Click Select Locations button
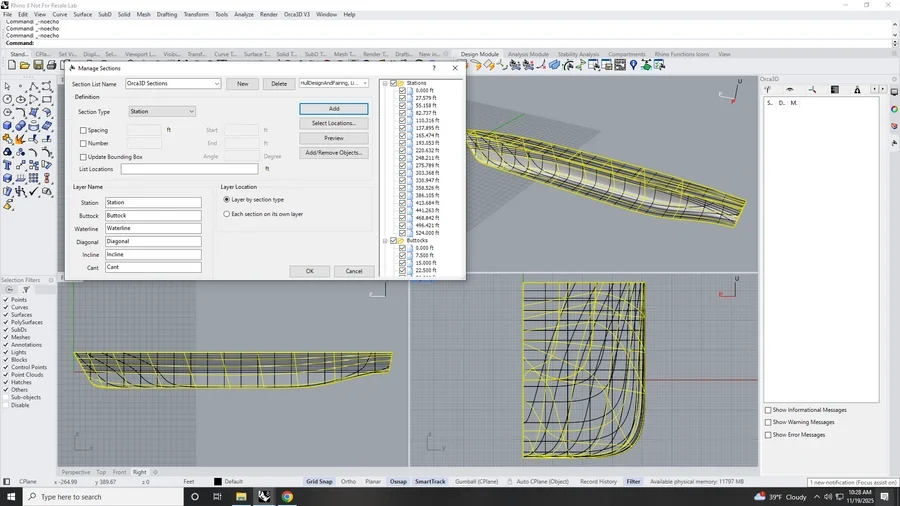The height and width of the screenshot is (506, 900). (x=334, y=123)
